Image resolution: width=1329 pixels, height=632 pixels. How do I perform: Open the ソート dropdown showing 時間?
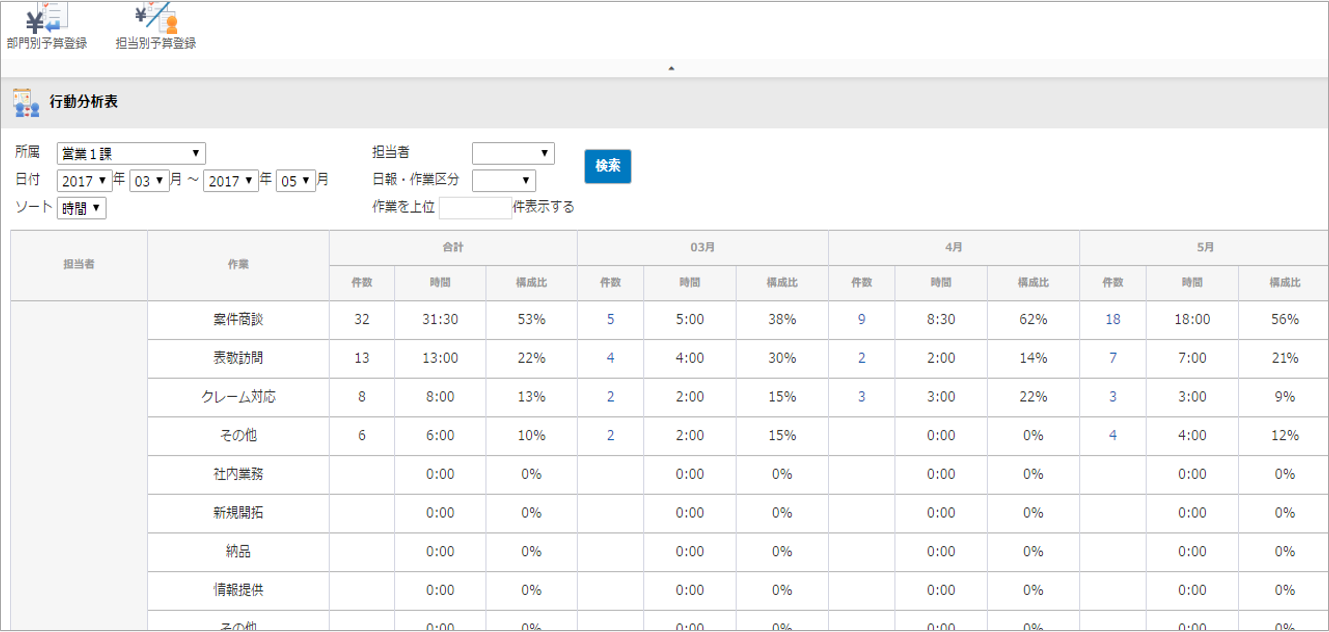coord(82,208)
